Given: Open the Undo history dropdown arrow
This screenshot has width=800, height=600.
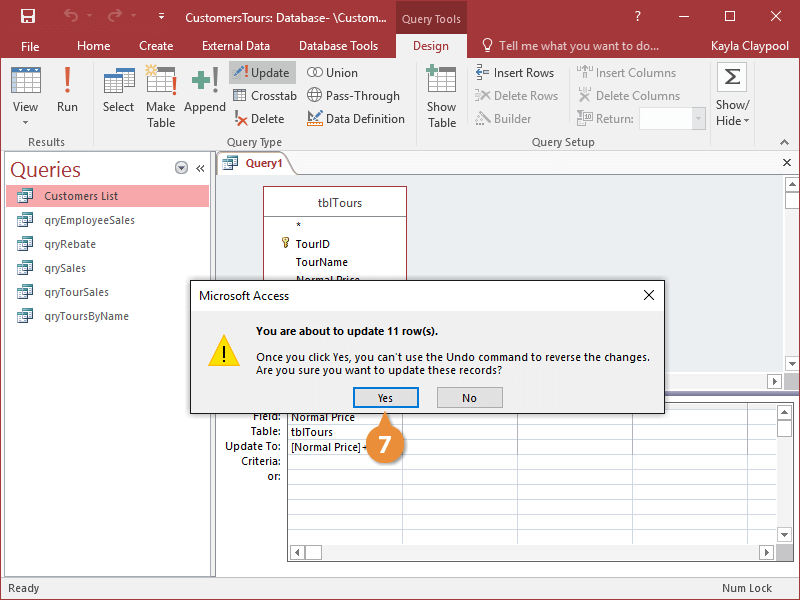Looking at the screenshot, I should tap(90, 16).
